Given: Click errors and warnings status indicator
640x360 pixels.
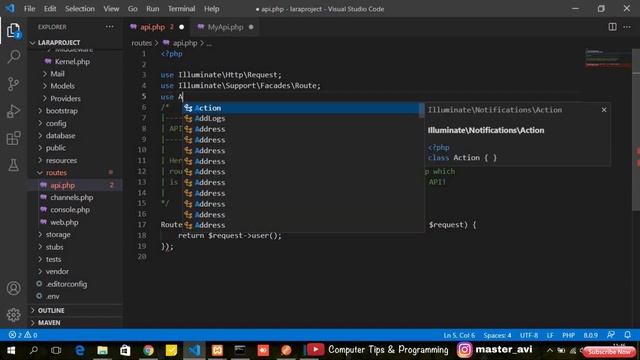Looking at the screenshot, I should coord(23,335).
